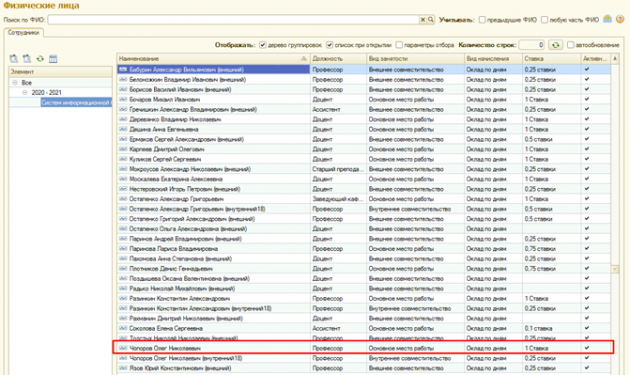Screen dimensions: 630x375
Task: Click card icon of Паринова Лариса Владимировна
Action: tap(123, 249)
